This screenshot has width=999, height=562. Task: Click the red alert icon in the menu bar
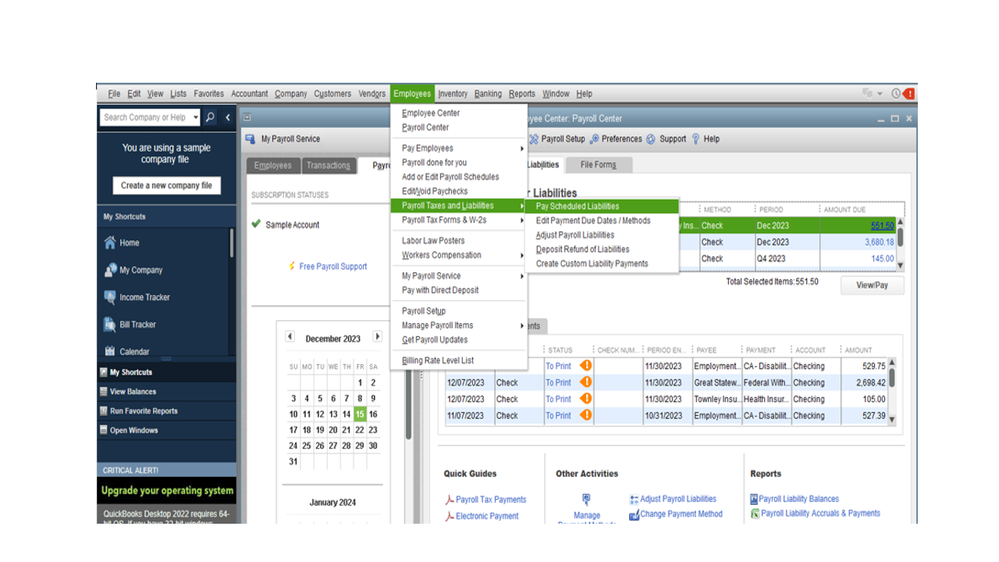(x=909, y=94)
